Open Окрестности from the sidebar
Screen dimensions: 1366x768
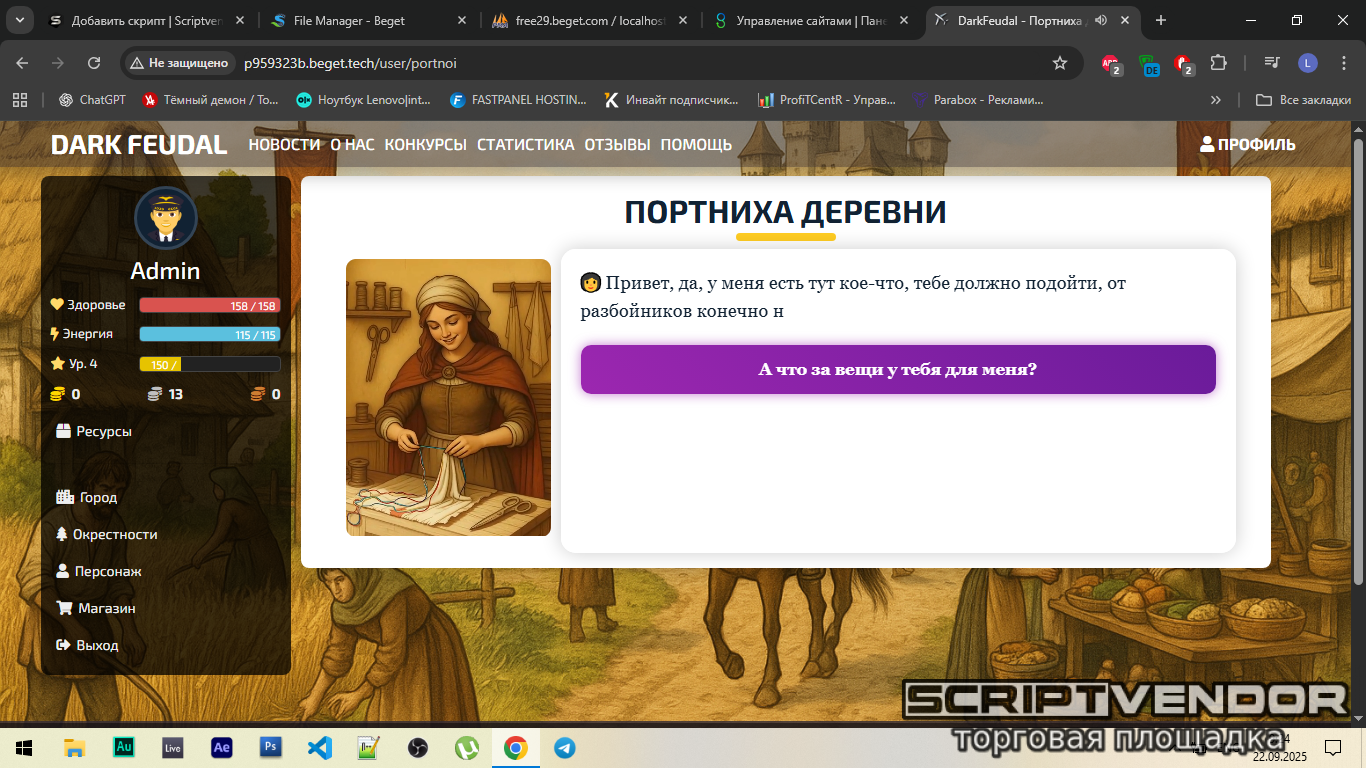click(106, 534)
